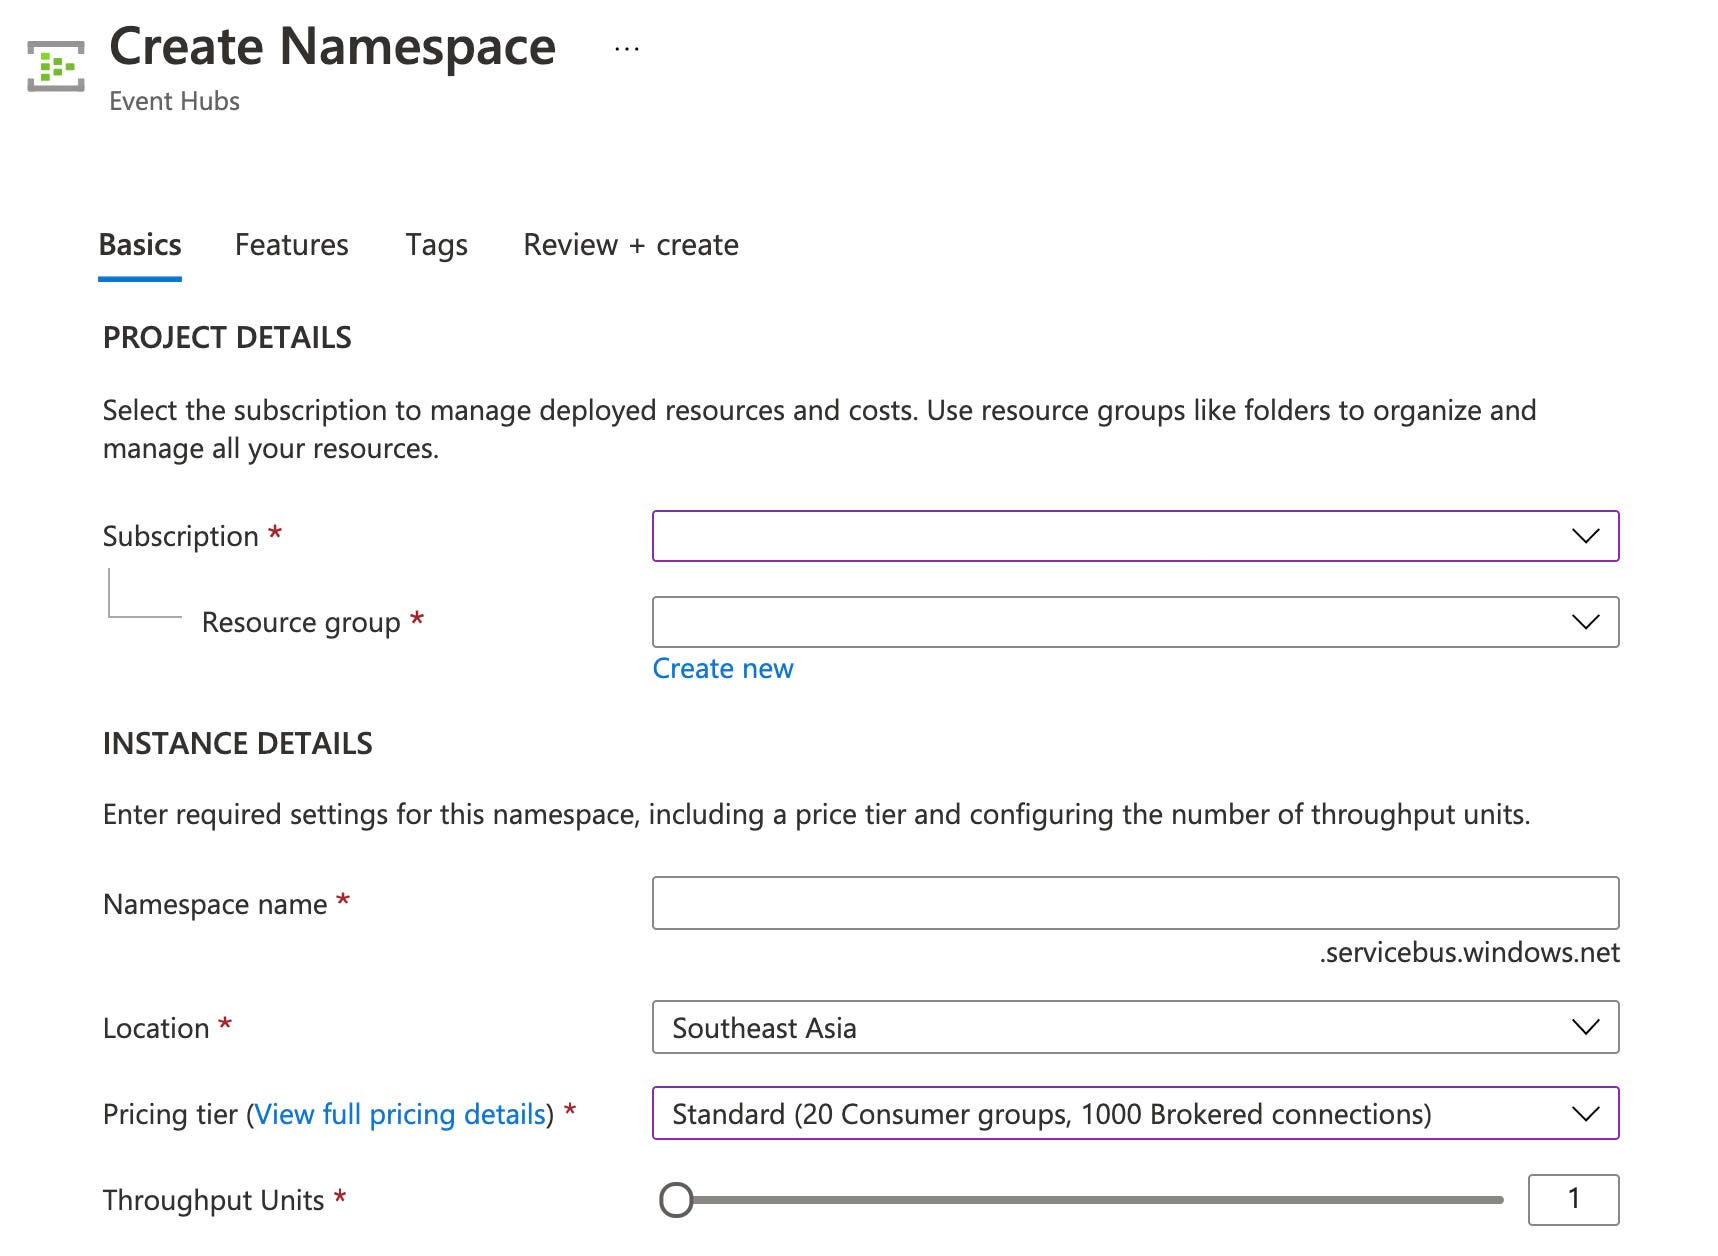This screenshot has width=1718, height=1256.
Task: Click the Resource group chevron arrow
Action: pos(1585,622)
